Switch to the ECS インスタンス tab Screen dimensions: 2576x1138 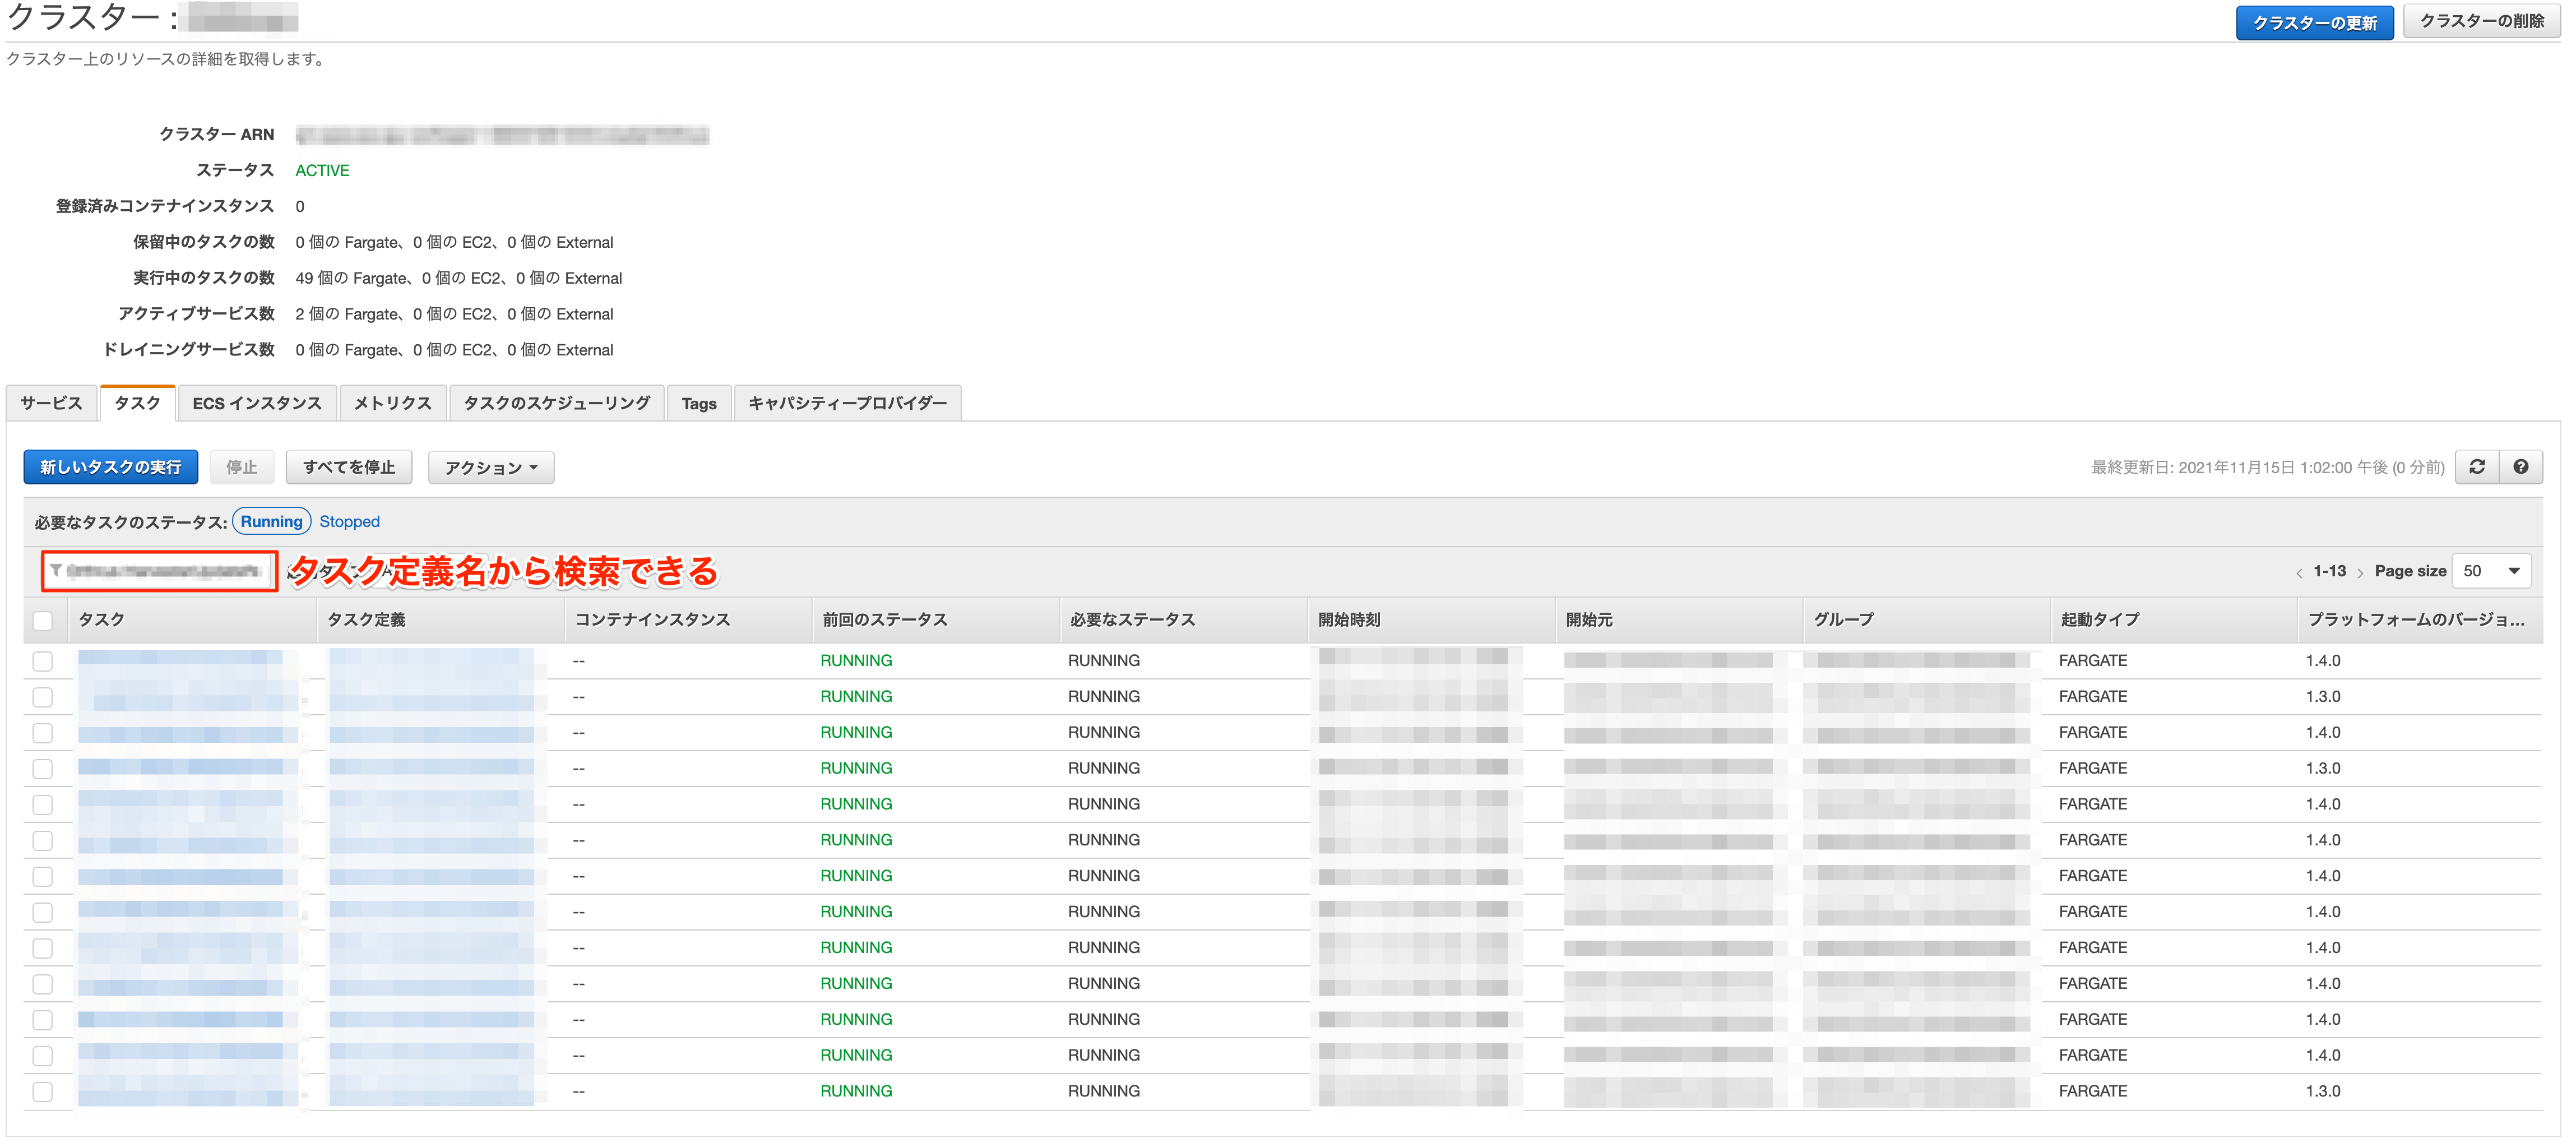[257, 403]
